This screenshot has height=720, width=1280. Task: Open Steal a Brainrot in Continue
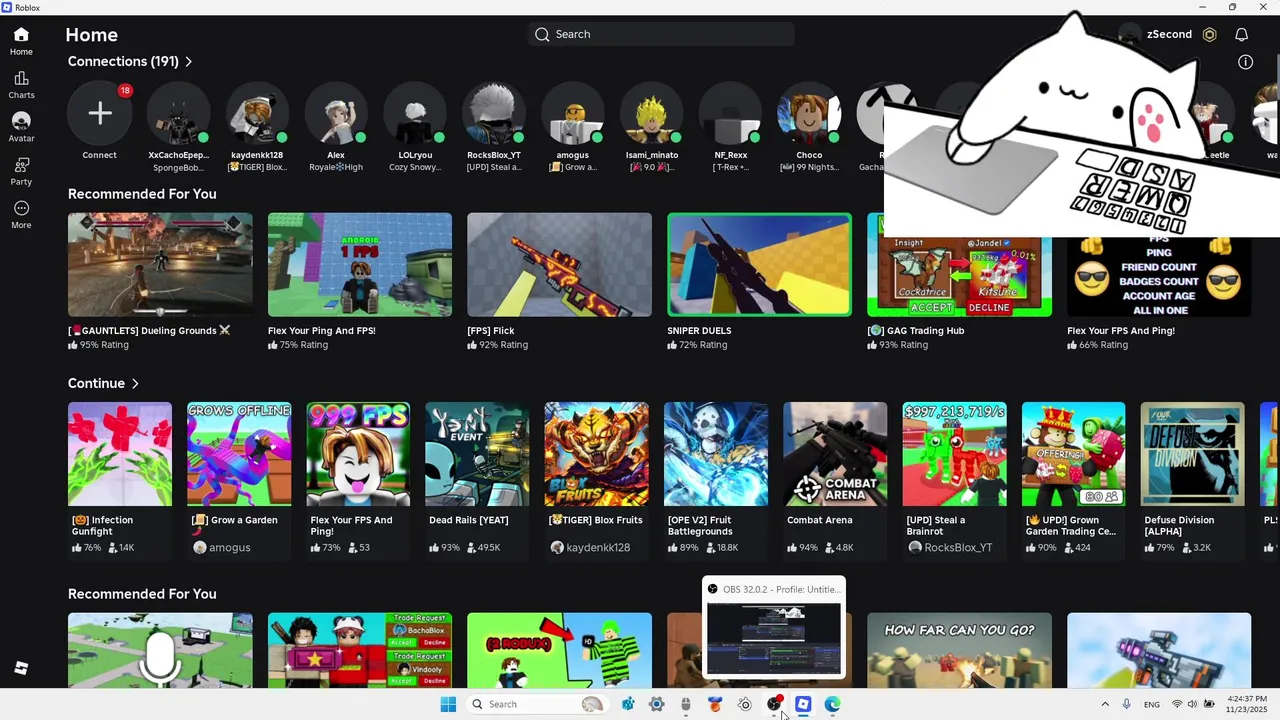[x=954, y=454]
